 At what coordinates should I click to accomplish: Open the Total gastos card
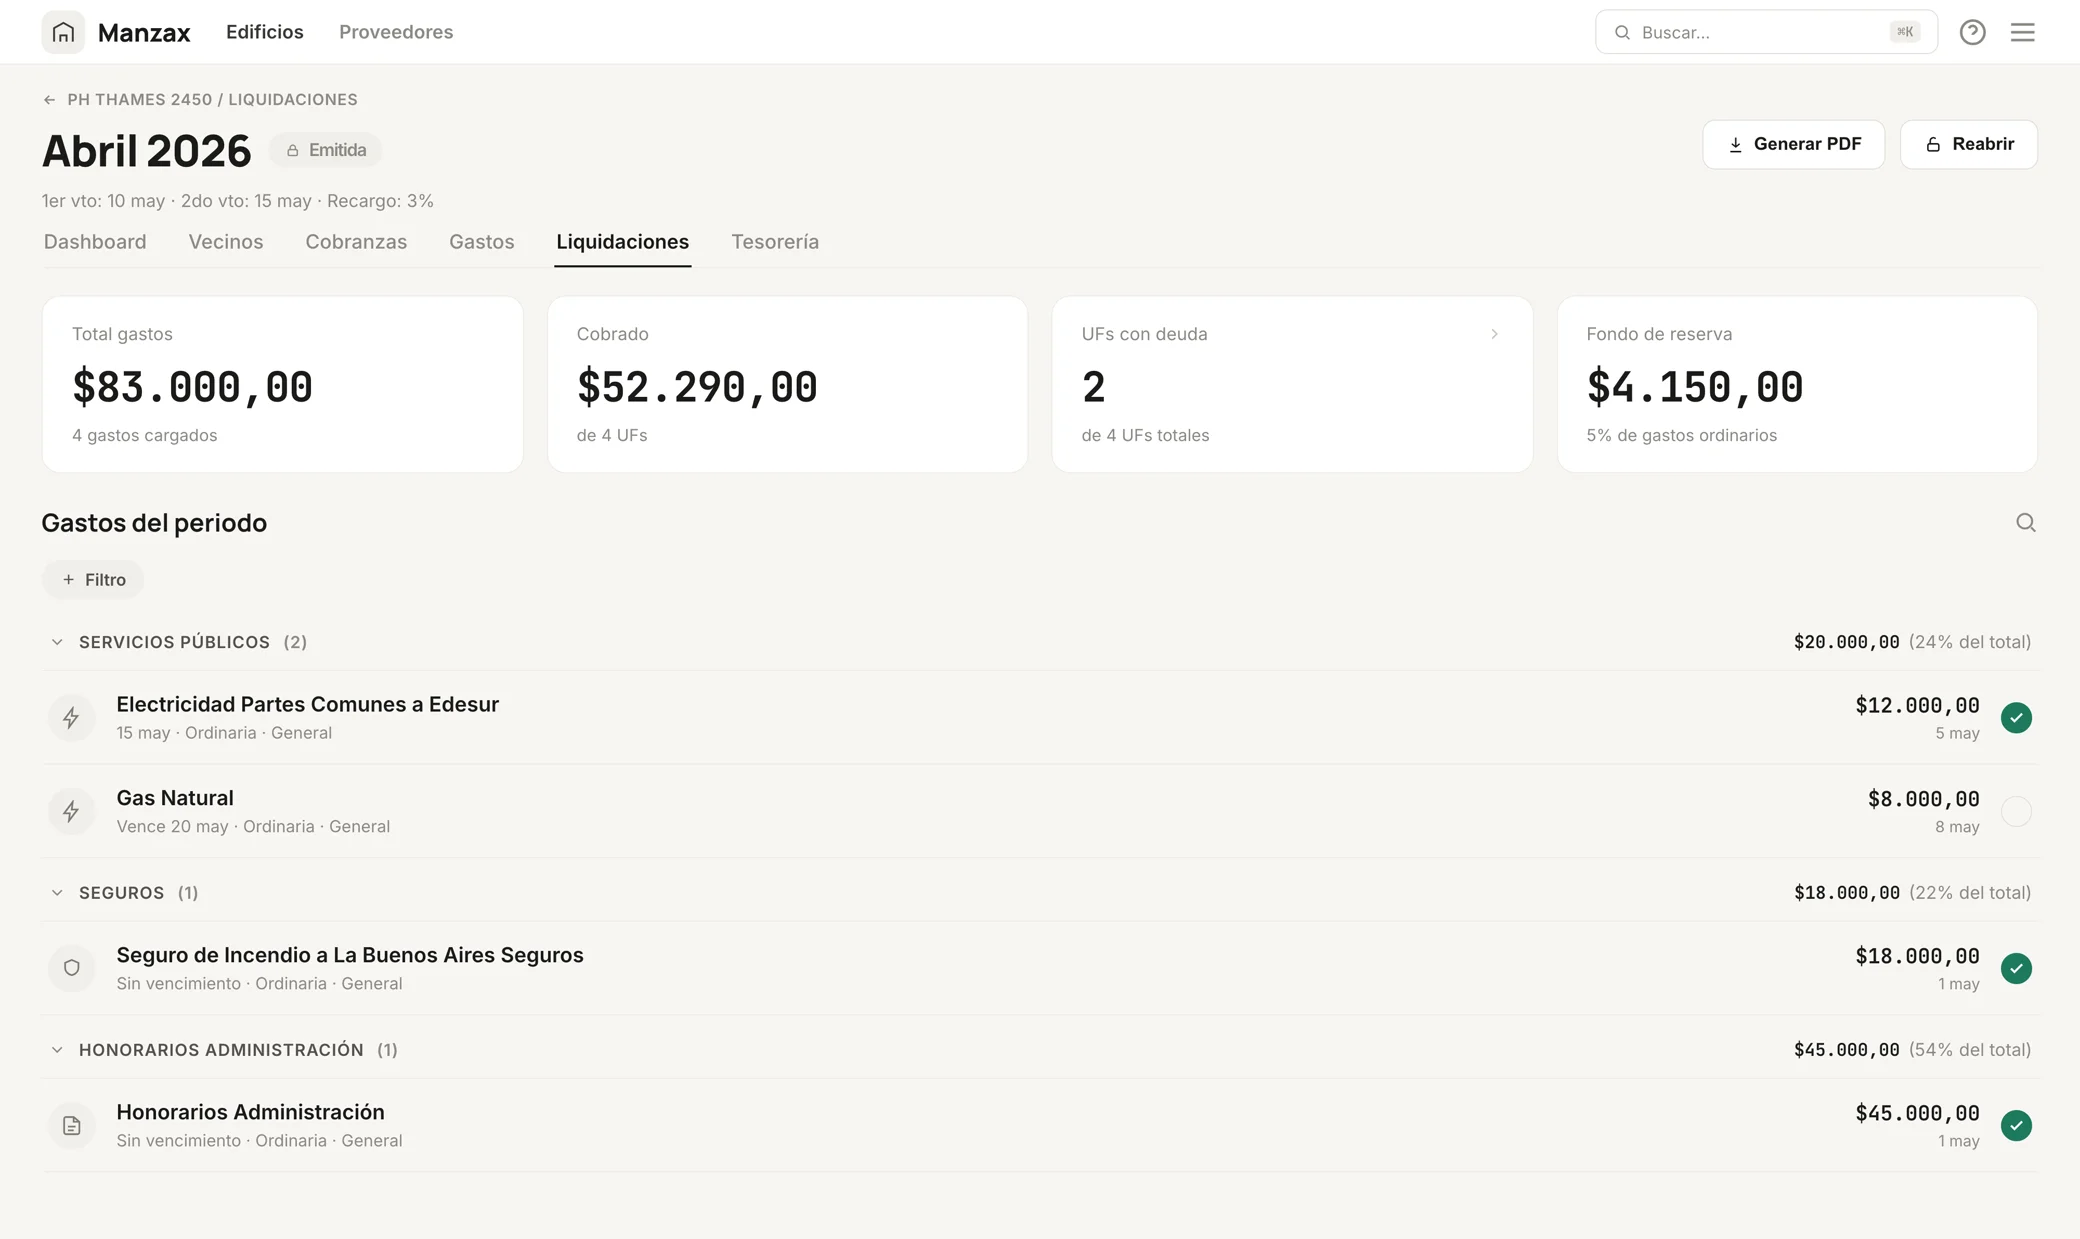[x=282, y=384]
